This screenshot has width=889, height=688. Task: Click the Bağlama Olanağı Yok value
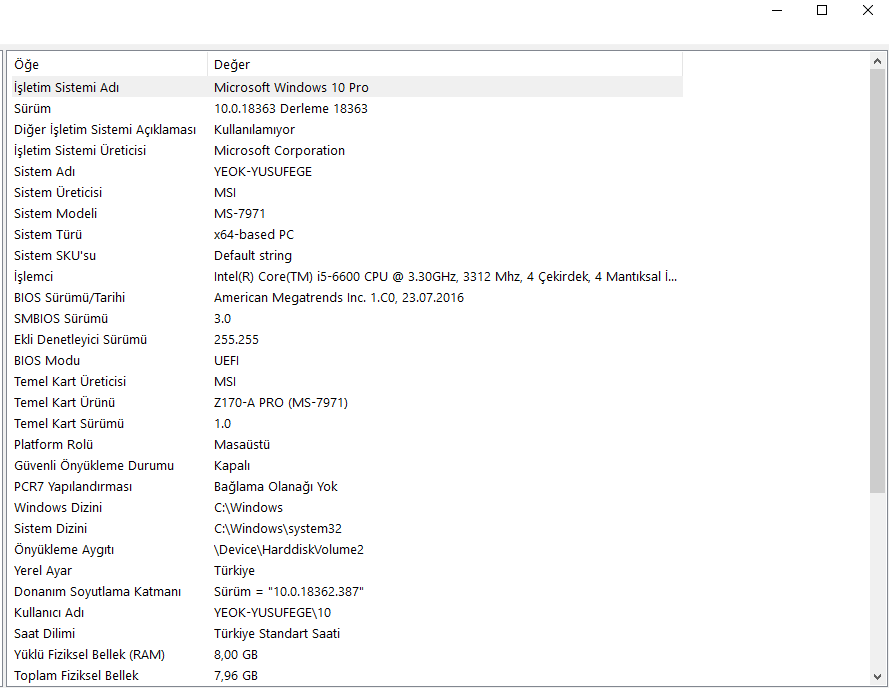coord(276,486)
